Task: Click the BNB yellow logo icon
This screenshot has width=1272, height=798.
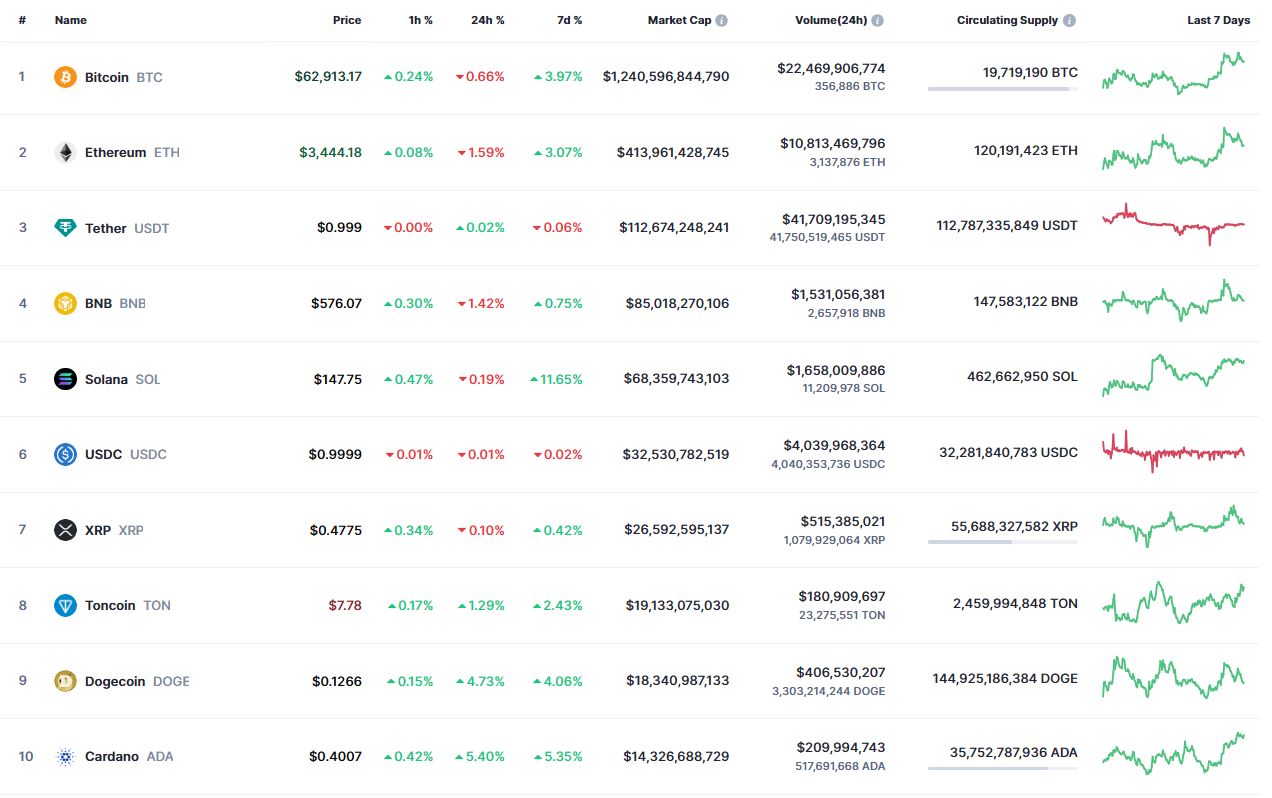Action: (x=65, y=303)
